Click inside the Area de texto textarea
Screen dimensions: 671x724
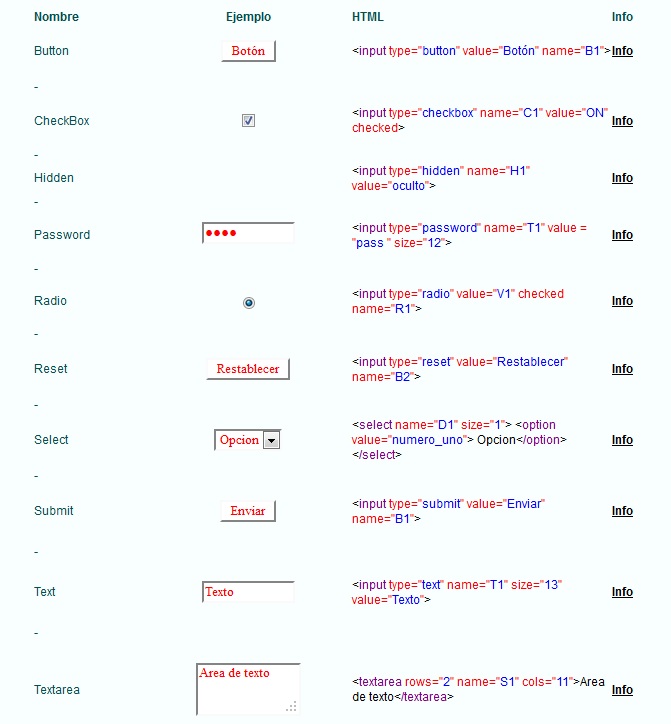pyautogui.click(x=245, y=688)
